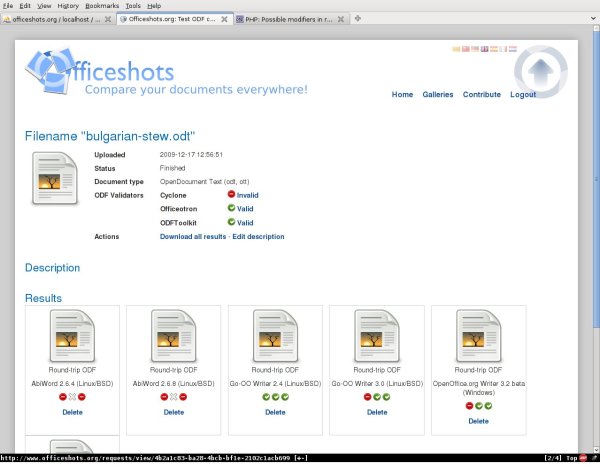The width and height of the screenshot is (600, 471).
Task: Open AbiWord 2.6.8 result document icon
Action: coord(174,336)
